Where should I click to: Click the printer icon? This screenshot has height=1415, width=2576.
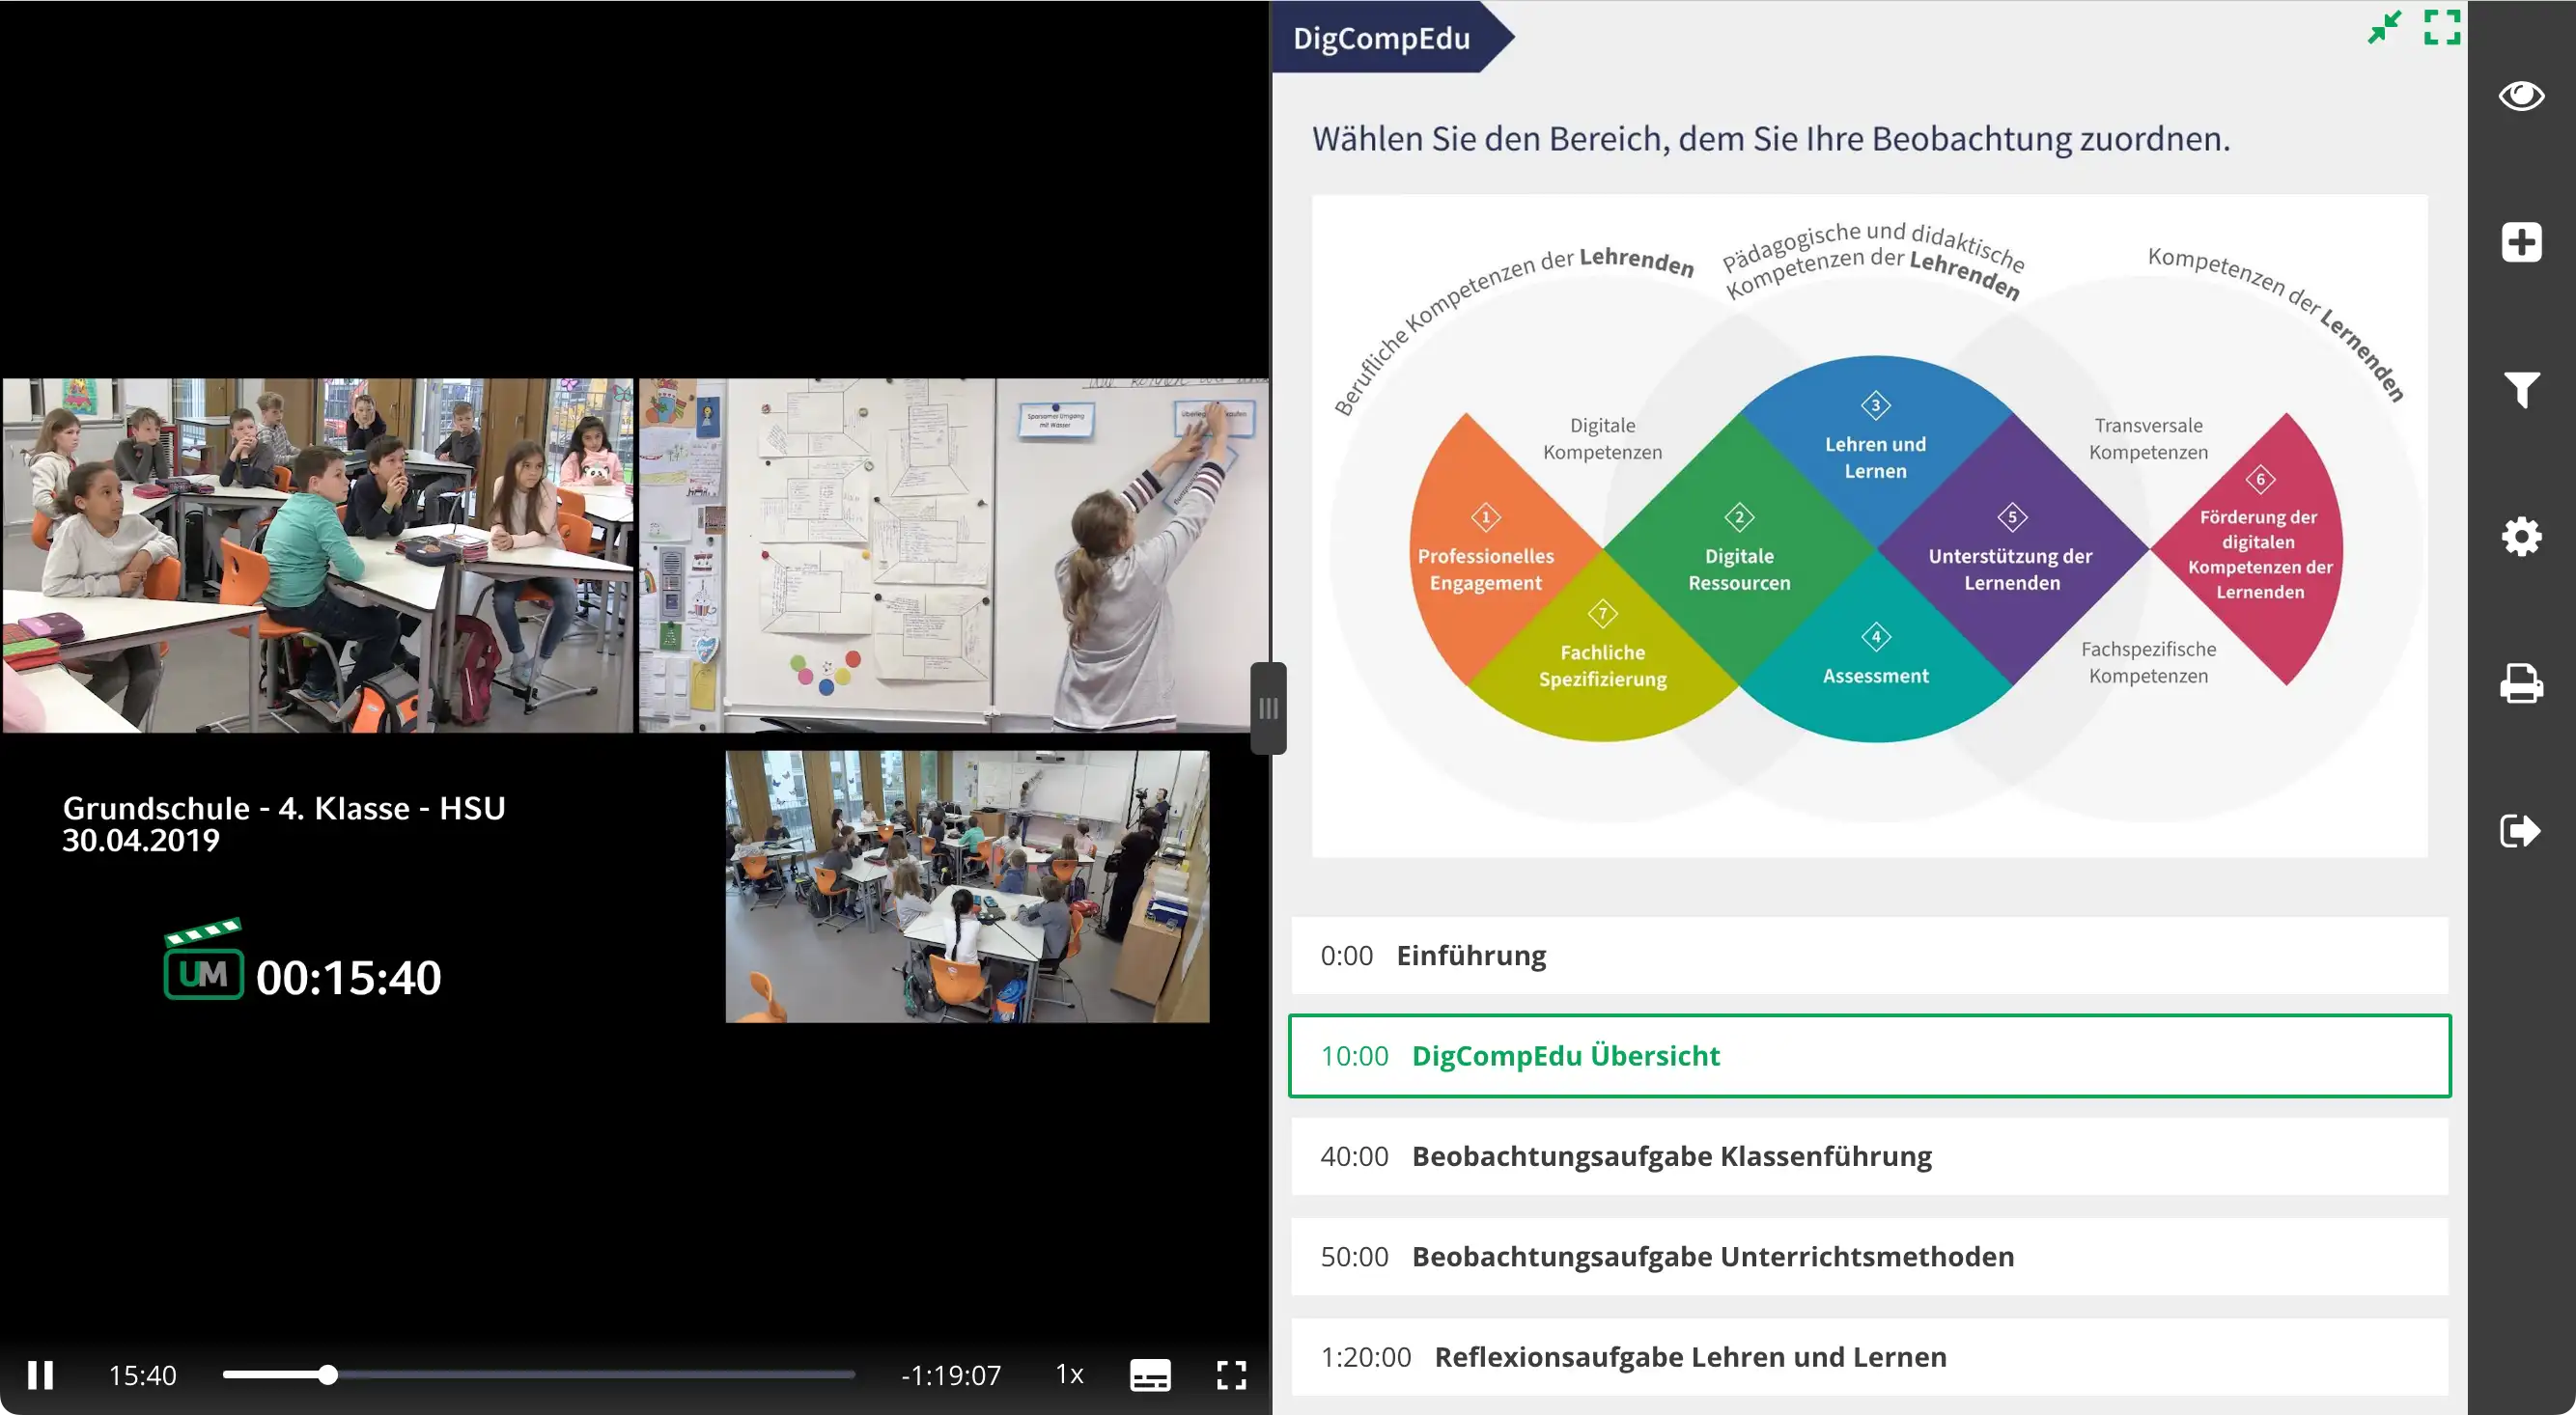coord(2520,684)
